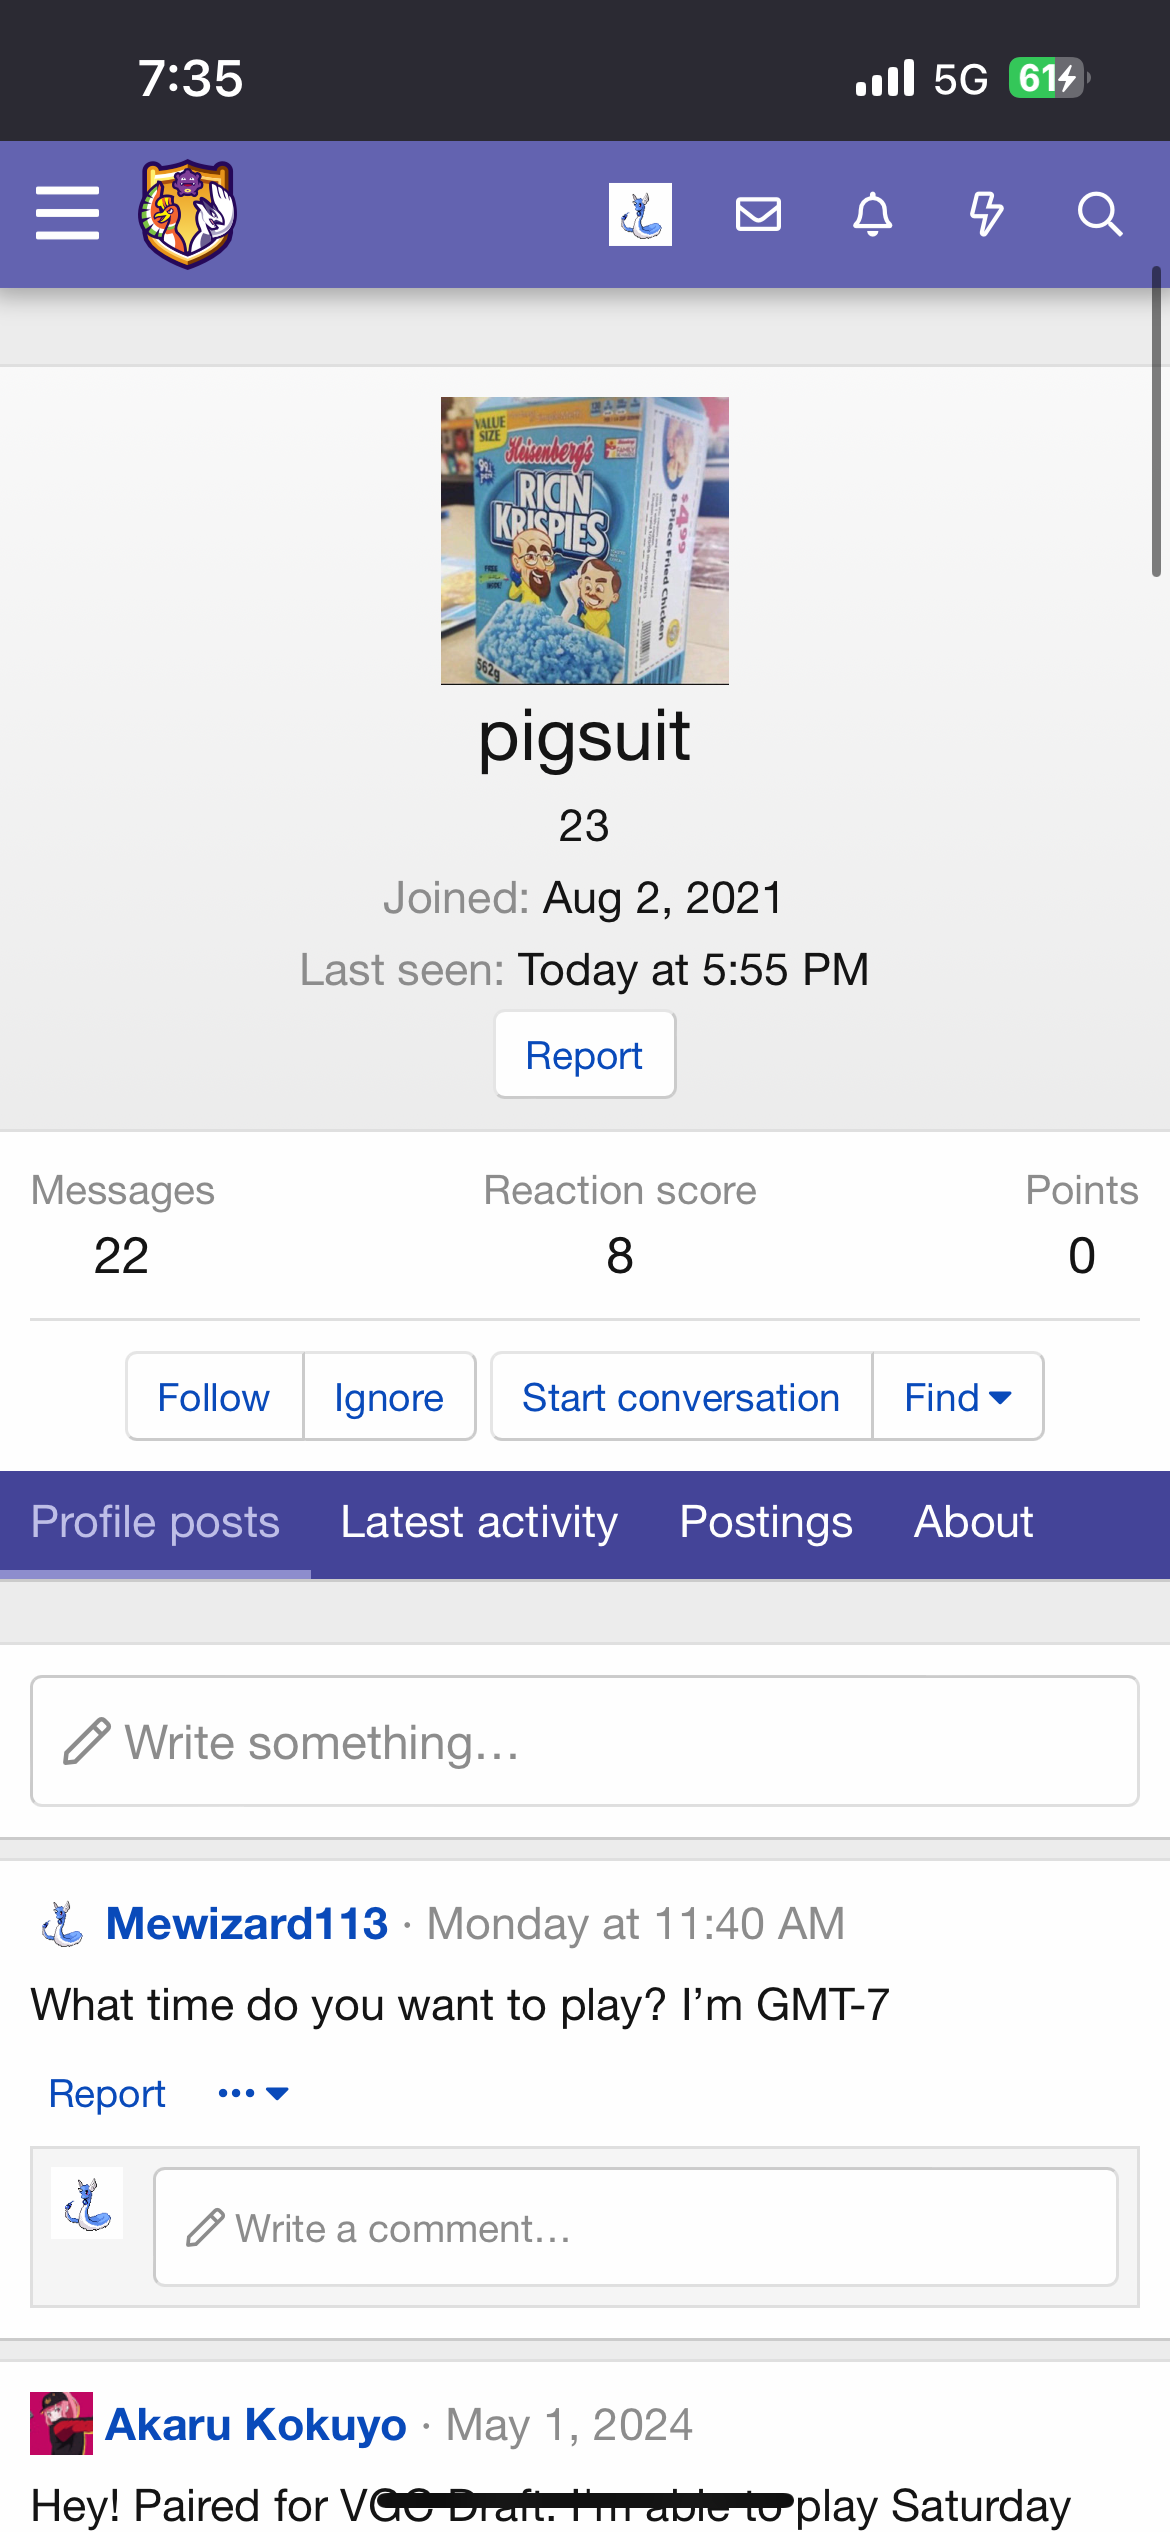Click the Write a comment field

pyautogui.click(x=636, y=2227)
